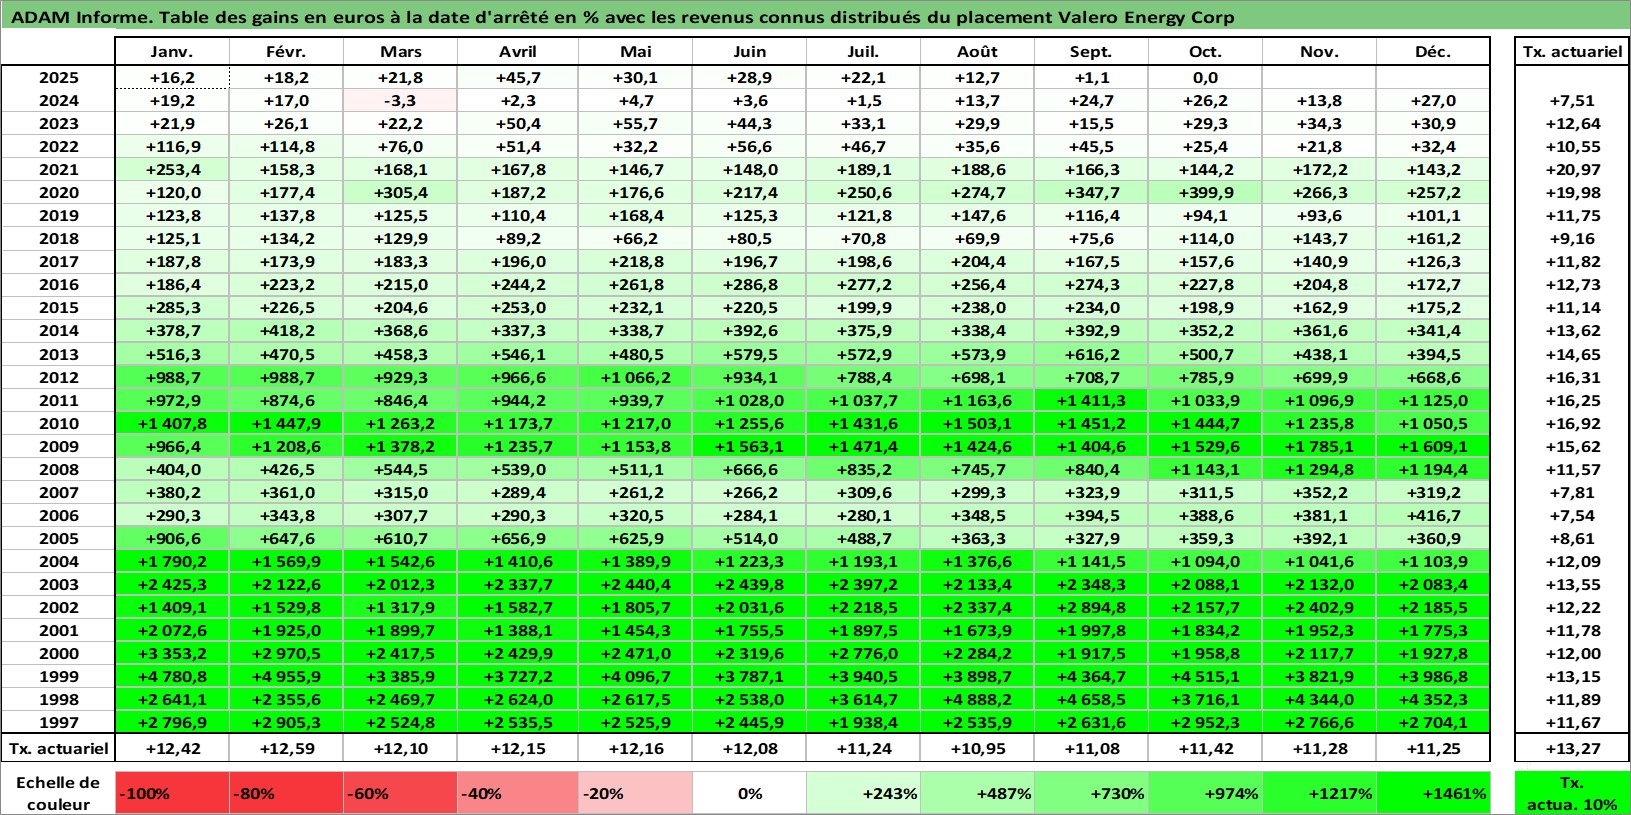Image resolution: width=1631 pixels, height=815 pixels.
Task: Select the 2025 row label
Action: (x=58, y=78)
